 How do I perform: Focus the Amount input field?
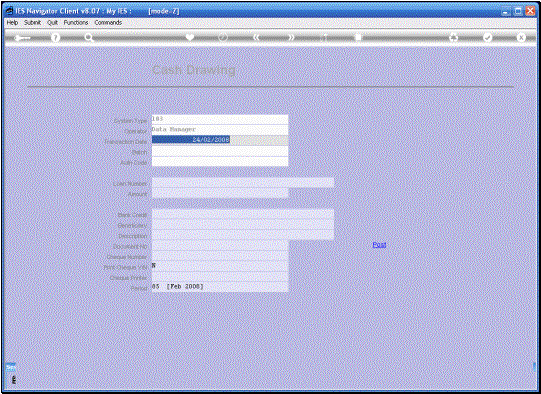coord(220,193)
